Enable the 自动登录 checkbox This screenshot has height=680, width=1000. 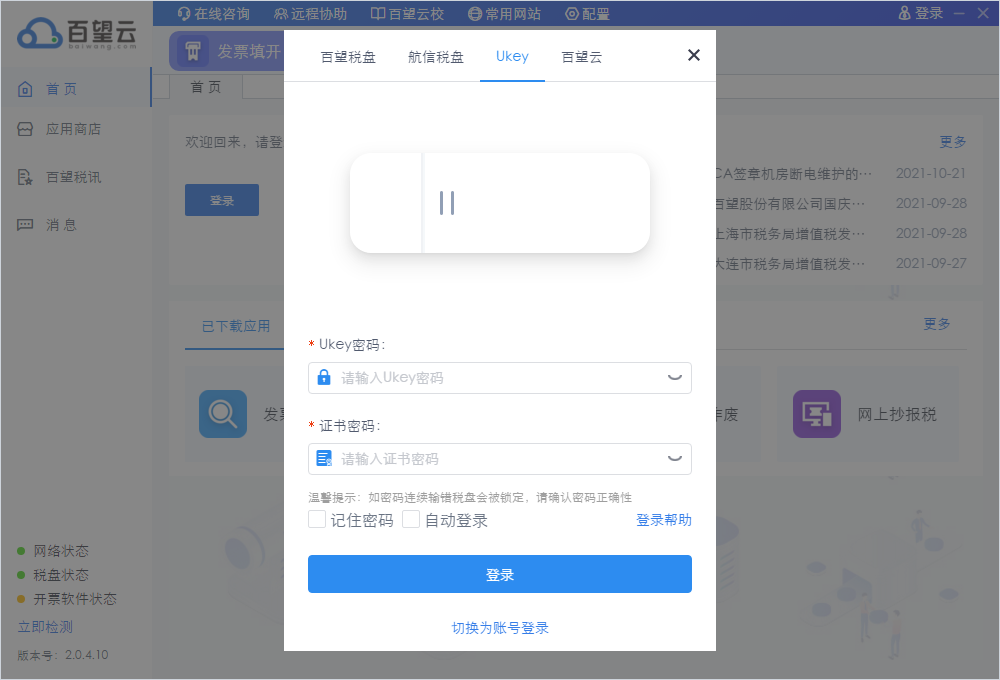coord(411,519)
